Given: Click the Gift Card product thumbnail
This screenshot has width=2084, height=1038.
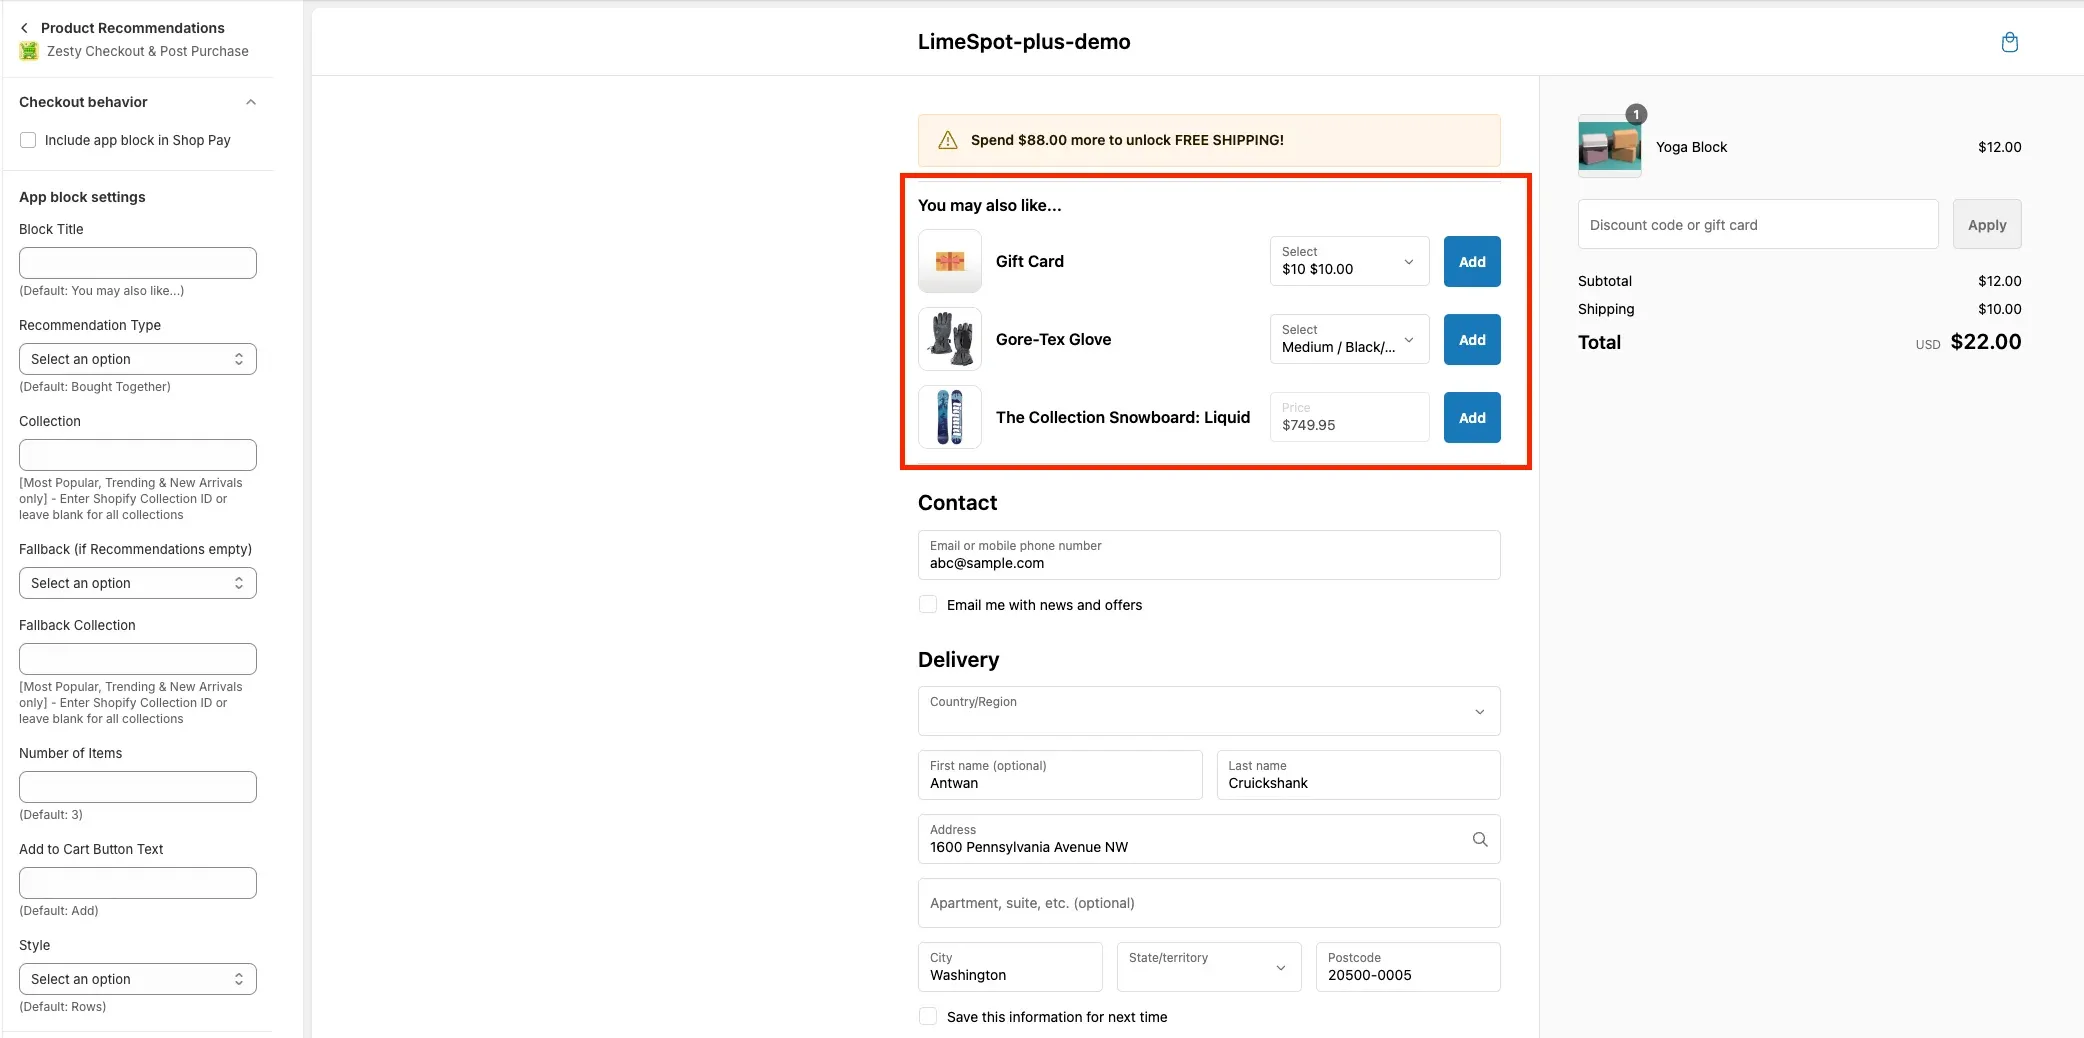Looking at the screenshot, I should tap(949, 261).
